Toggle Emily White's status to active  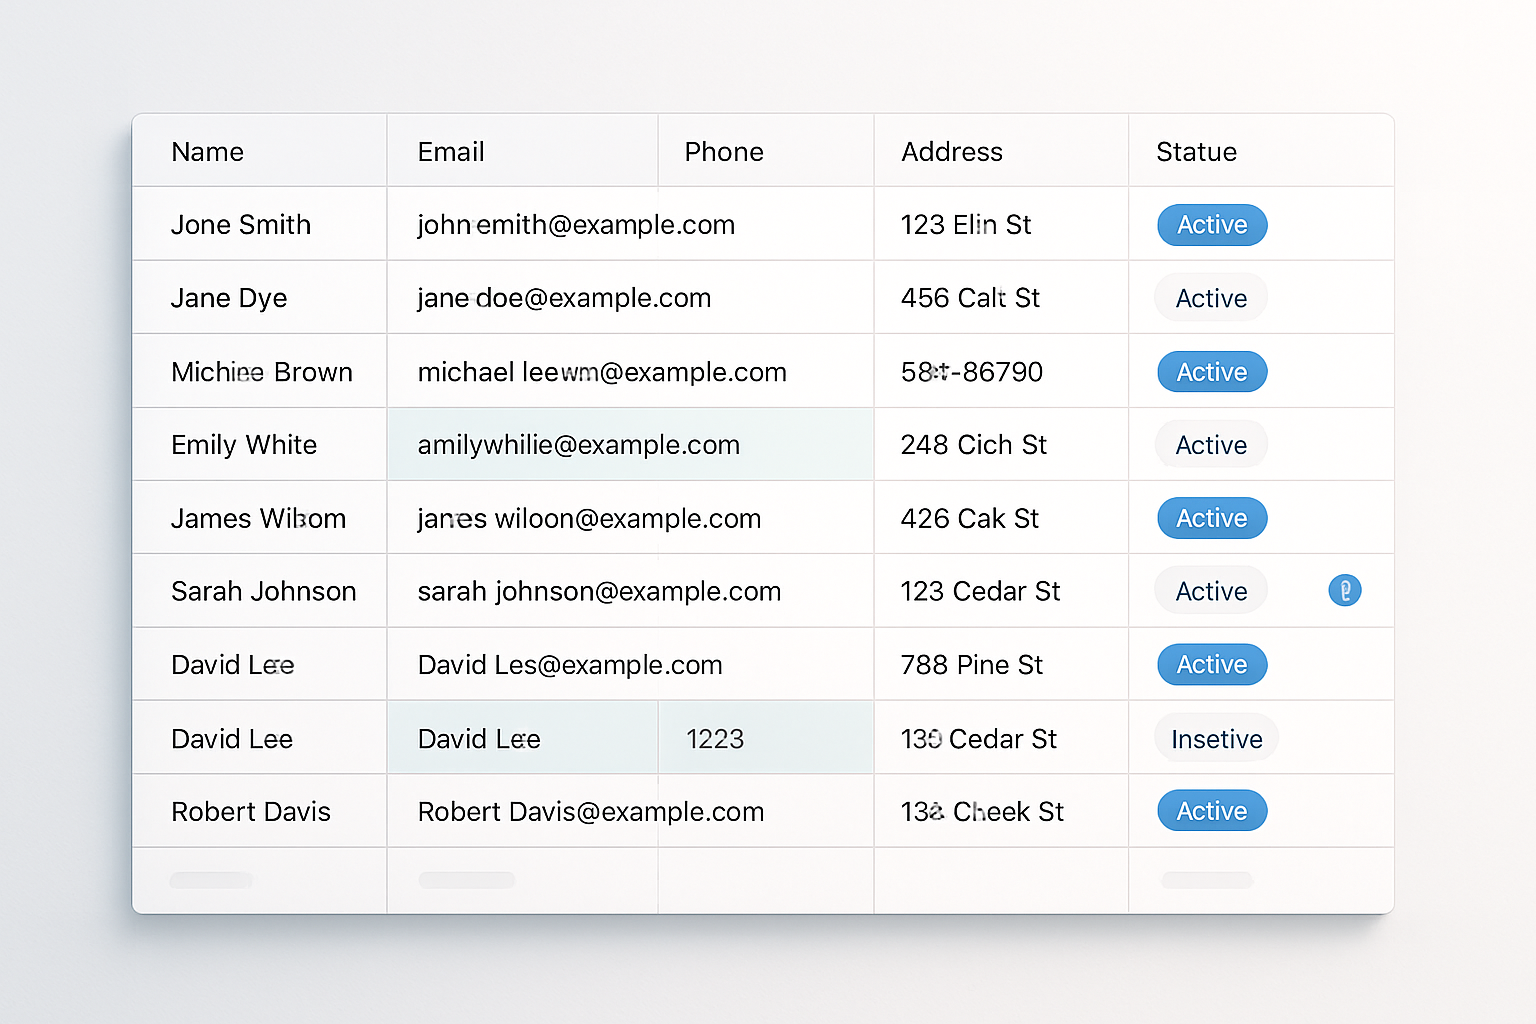coord(1210,444)
